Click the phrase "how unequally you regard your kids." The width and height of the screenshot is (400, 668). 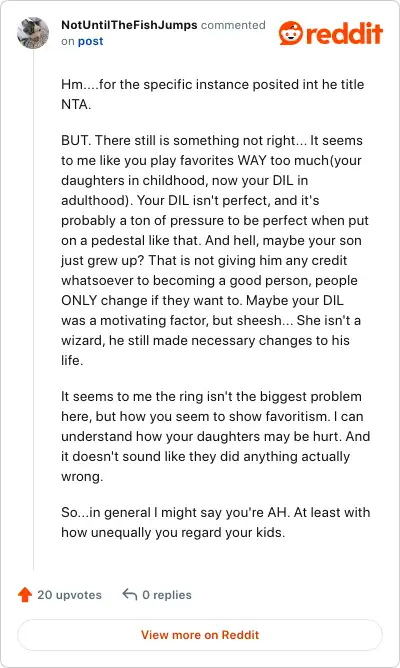click(x=173, y=533)
